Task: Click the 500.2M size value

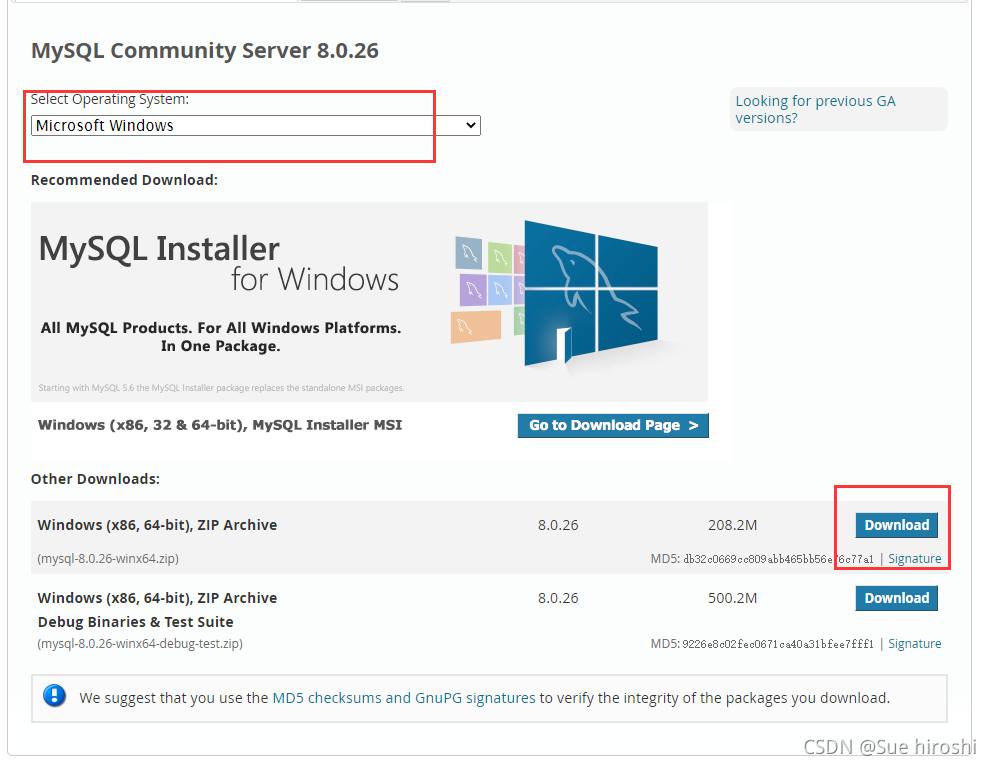Action: click(733, 598)
